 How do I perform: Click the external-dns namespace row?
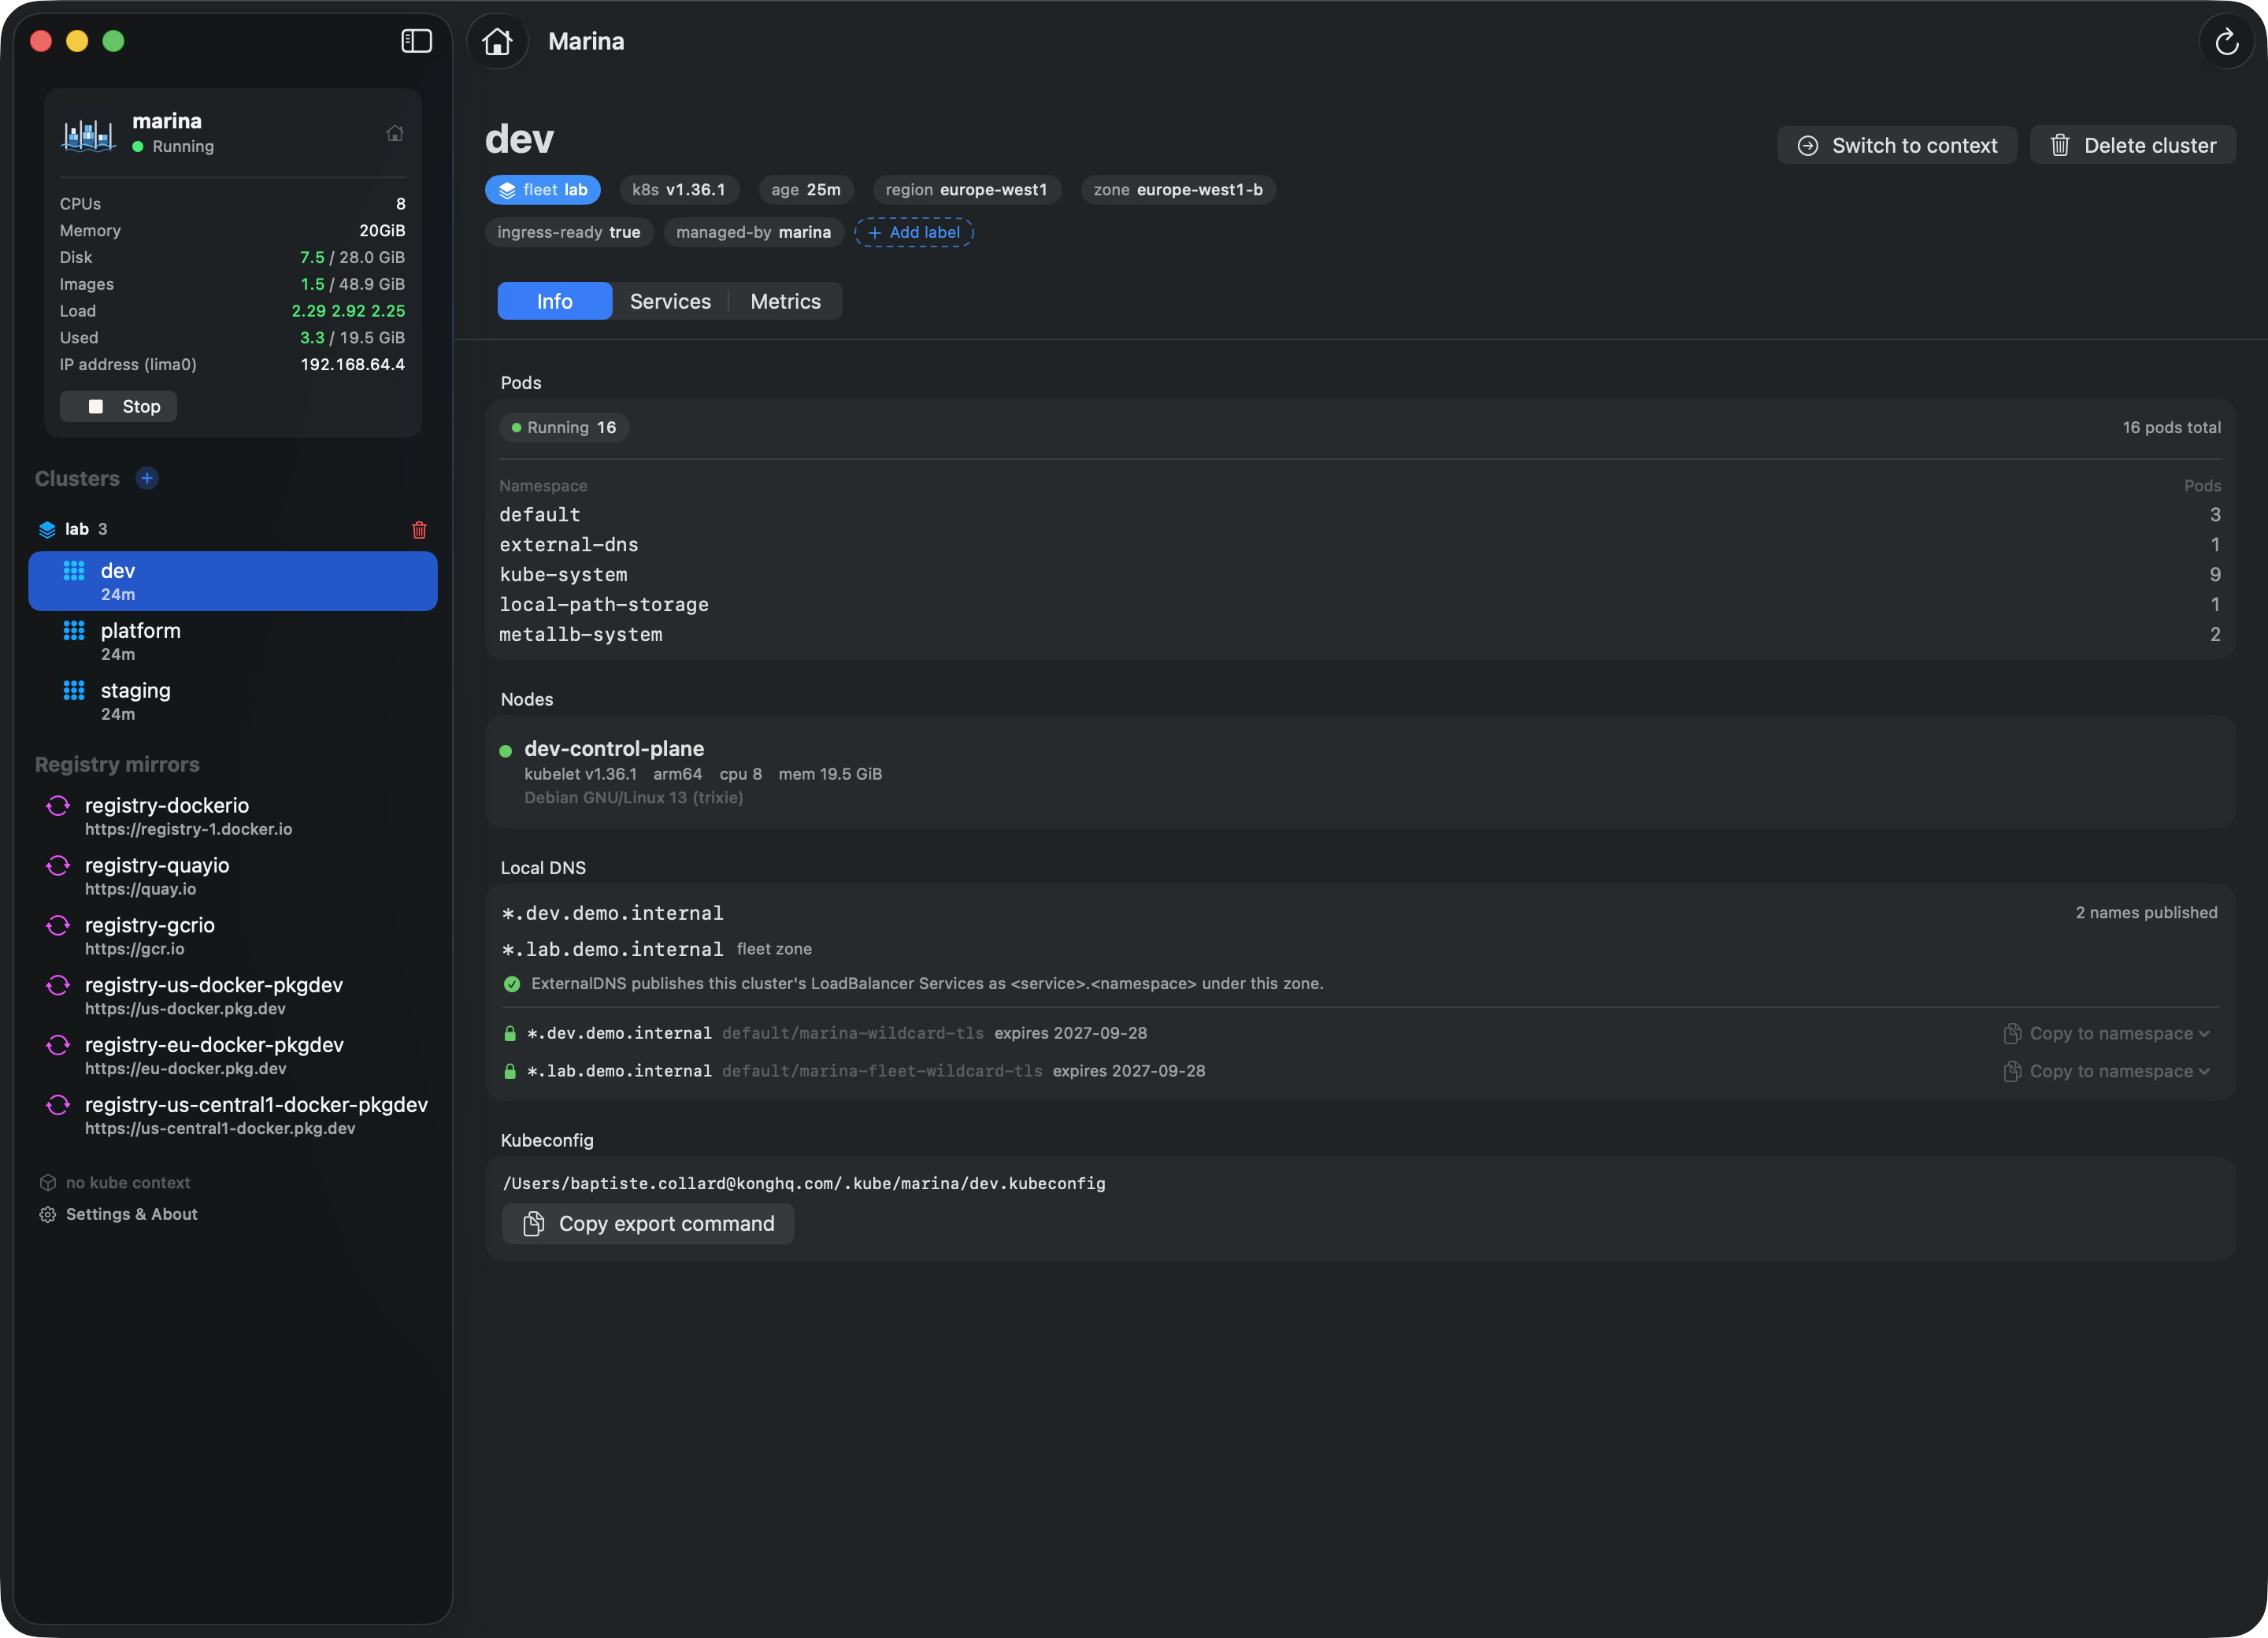[1360, 545]
